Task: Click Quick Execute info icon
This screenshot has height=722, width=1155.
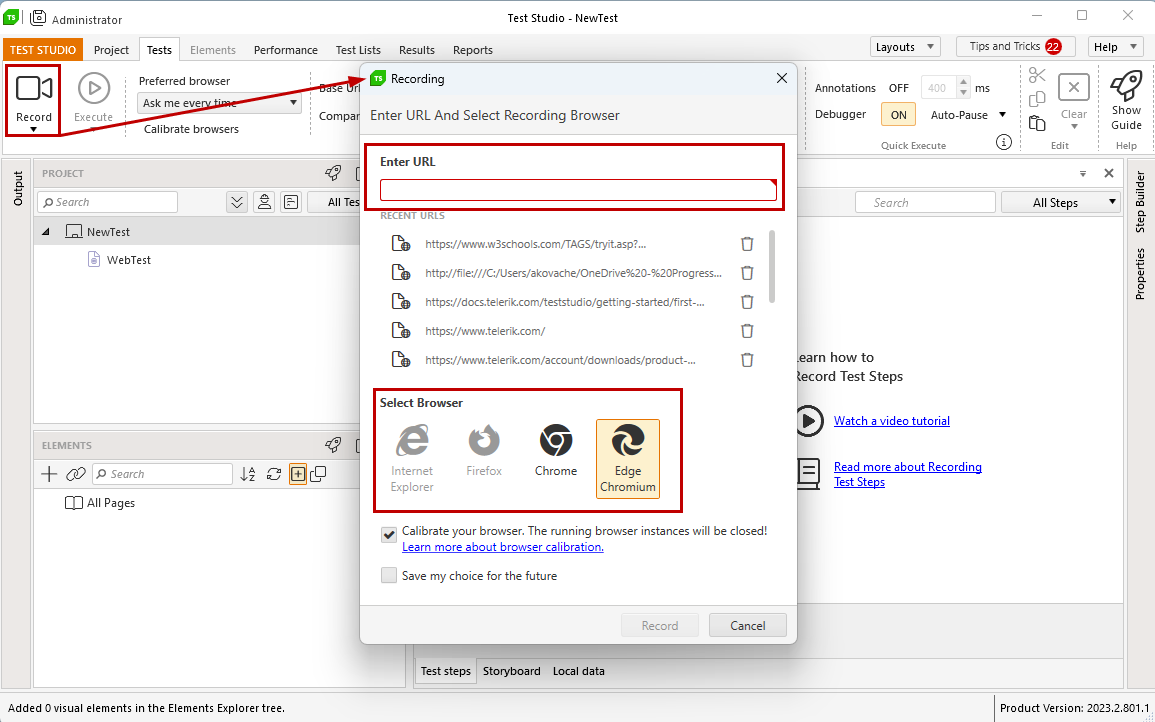Action: (1003, 142)
